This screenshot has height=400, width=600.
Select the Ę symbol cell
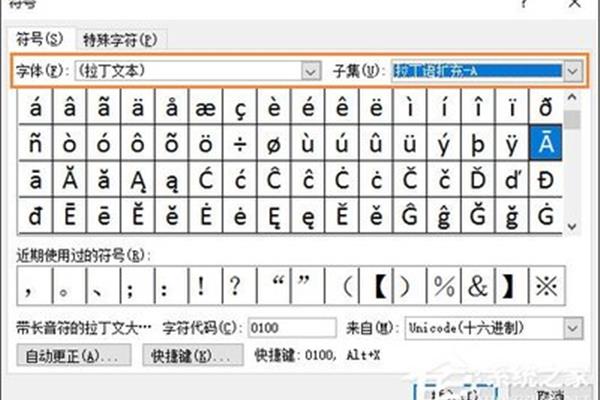point(274,216)
